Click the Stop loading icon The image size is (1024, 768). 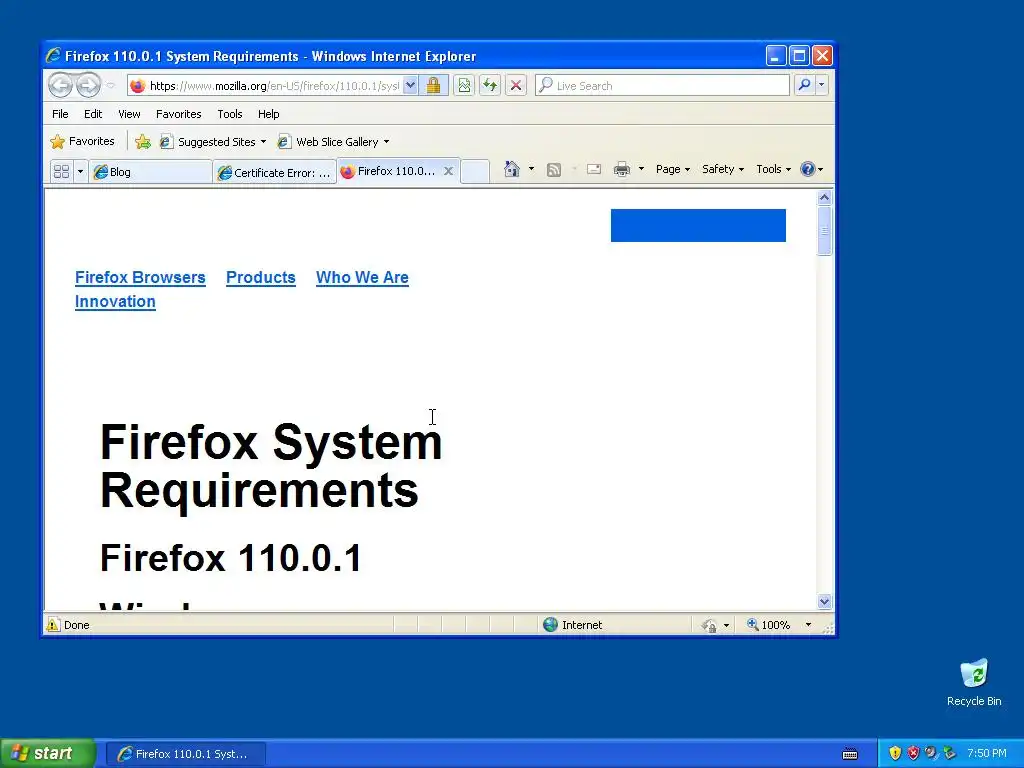pyautogui.click(x=516, y=86)
